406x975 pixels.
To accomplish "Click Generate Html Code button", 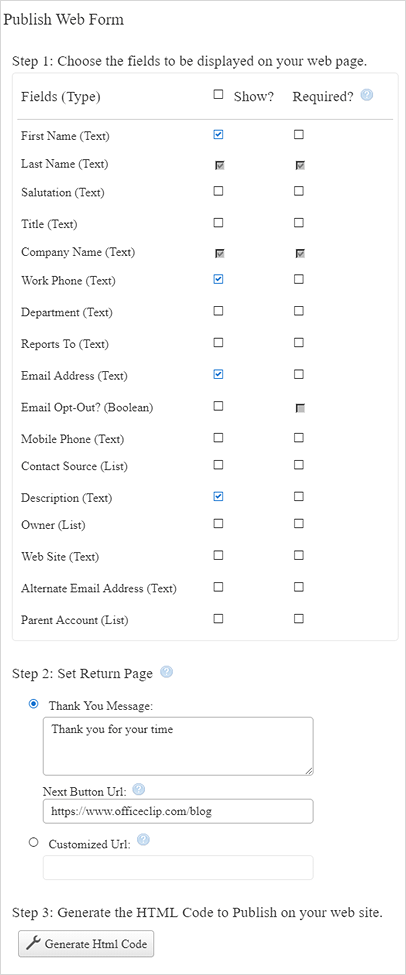I will pyautogui.click(x=86, y=944).
